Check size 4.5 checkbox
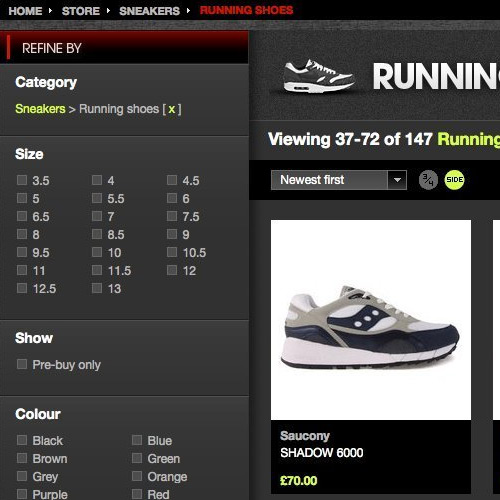 172,180
